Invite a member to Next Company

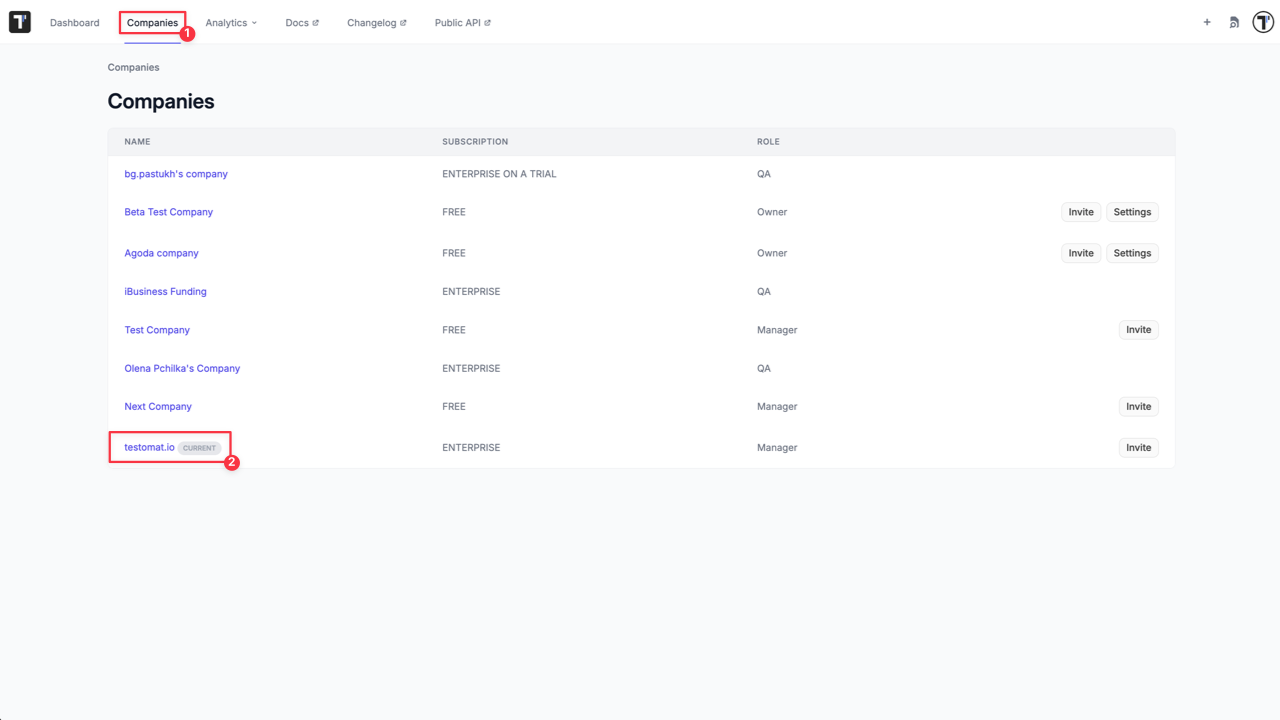tap(1138, 406)
